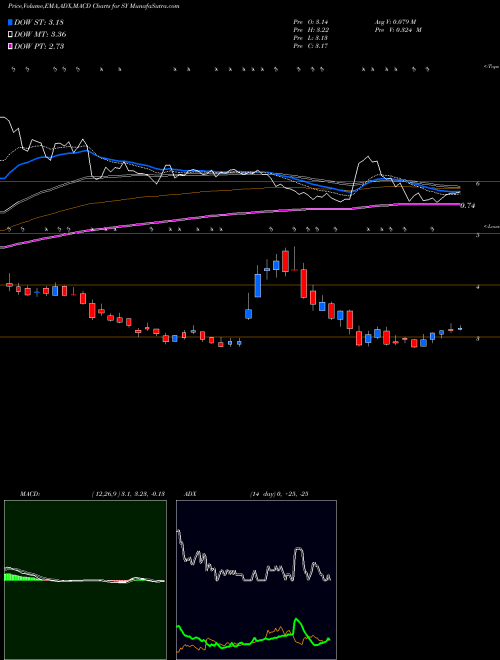This screenshot has width=500, height=660.
Task: Click the green ADX spike peak
Action: [297, 619]
